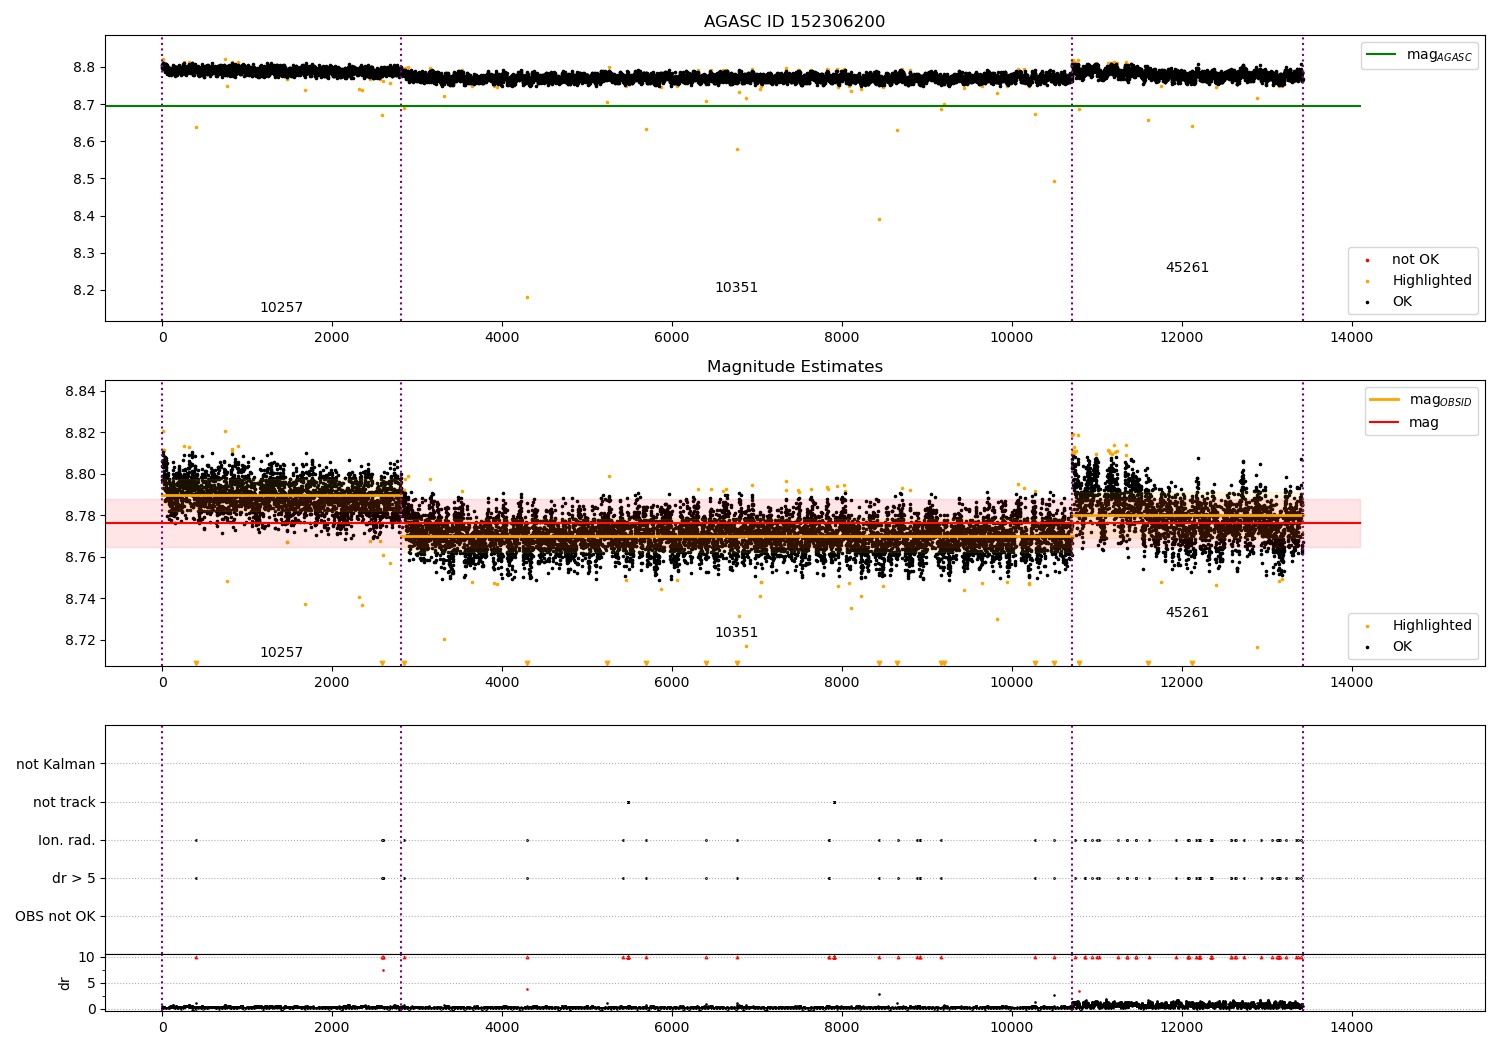
Task: Select label 10257 in the Magnitude Estimates plot
Action: 281,653
